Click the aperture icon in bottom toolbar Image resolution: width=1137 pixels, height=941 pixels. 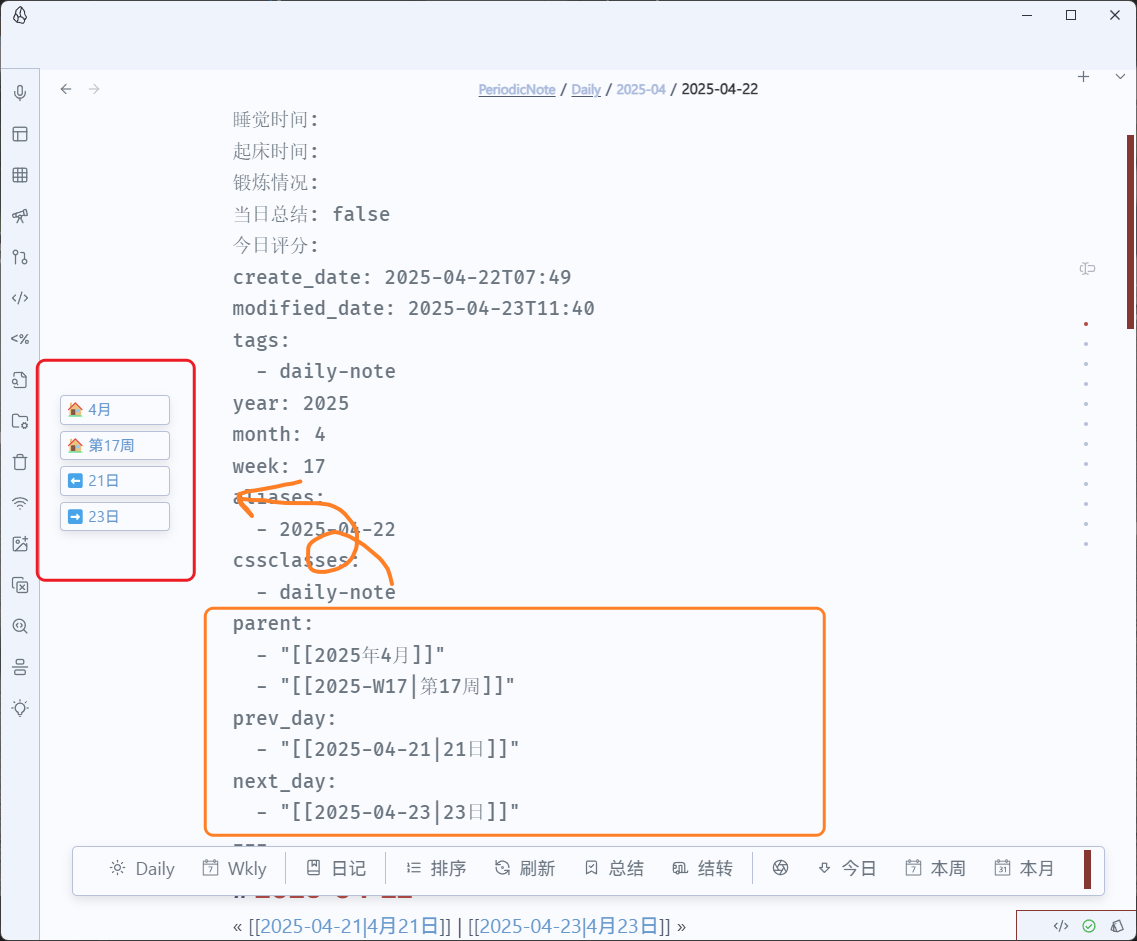point(780,868)
